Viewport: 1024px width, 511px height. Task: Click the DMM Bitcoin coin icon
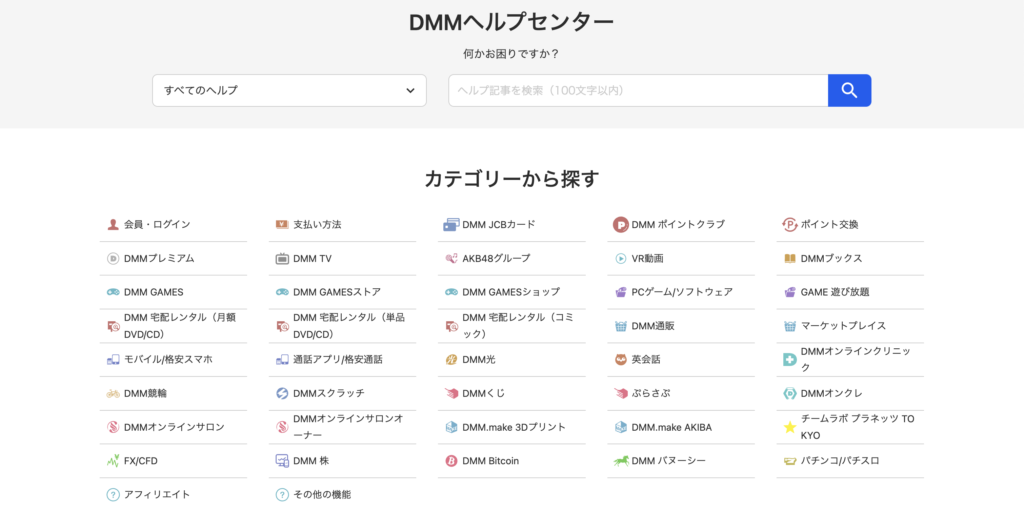coord(451,461)
